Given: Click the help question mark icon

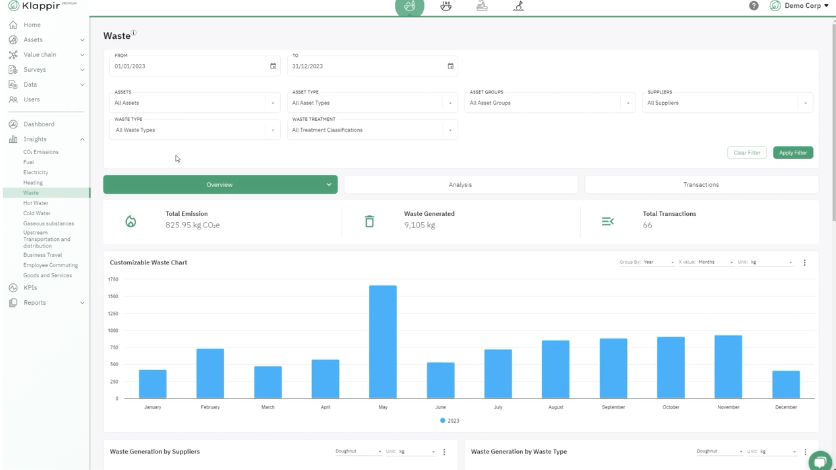Looking at the screenshot, I should pos(754,6).
